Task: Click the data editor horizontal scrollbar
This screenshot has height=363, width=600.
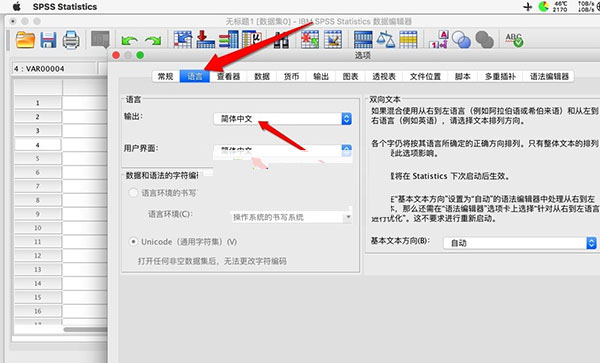Action: pos(85,329)
